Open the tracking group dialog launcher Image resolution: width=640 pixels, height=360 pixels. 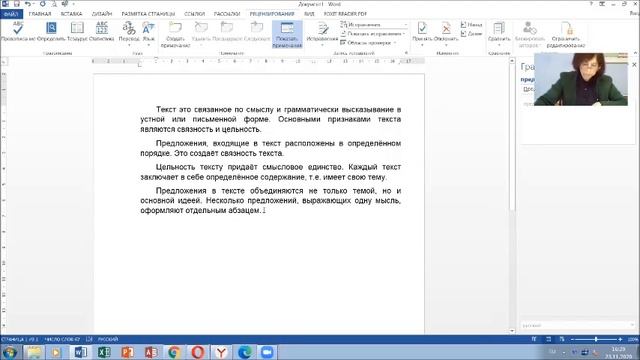[x=406, y=53]
